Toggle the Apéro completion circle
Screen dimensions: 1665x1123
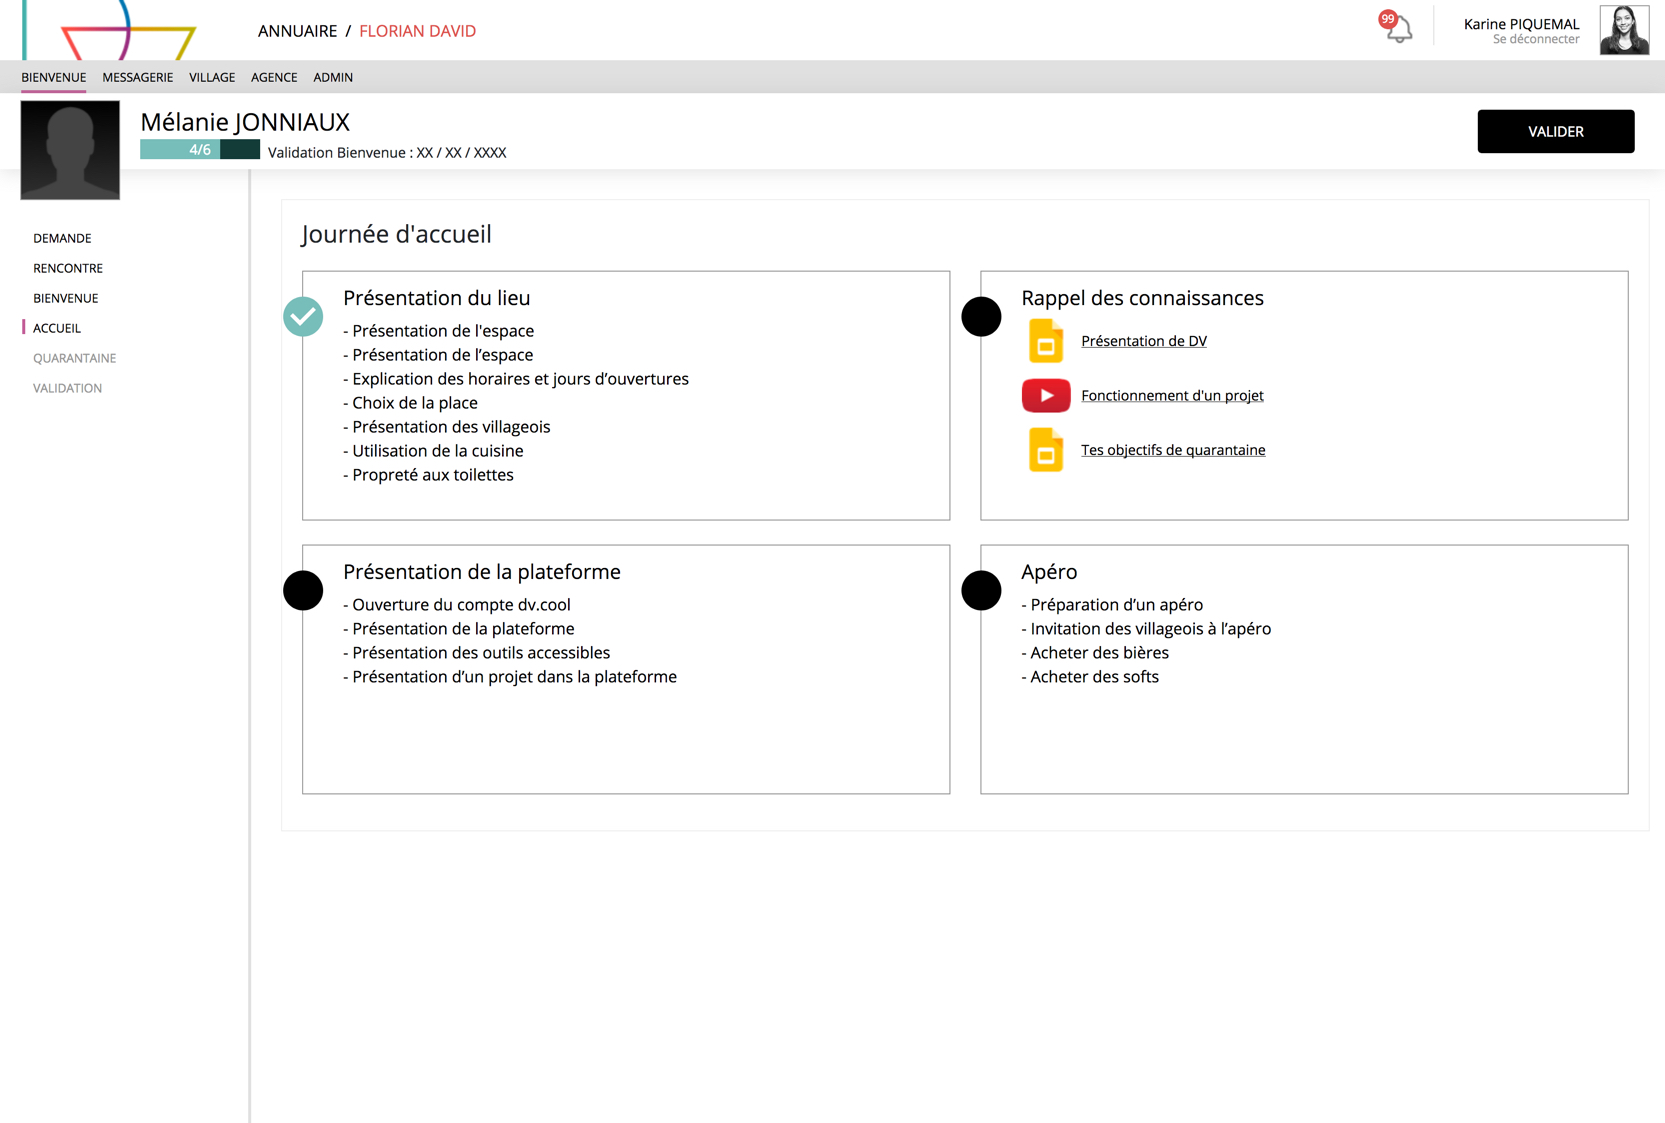coord(981,590)
